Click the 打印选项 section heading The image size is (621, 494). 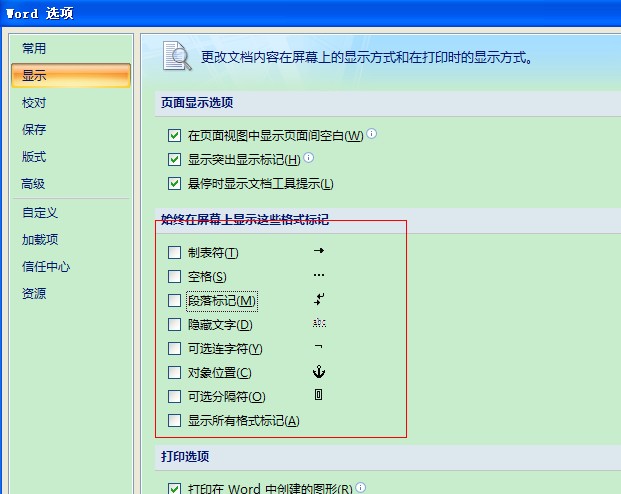[185, 456]
